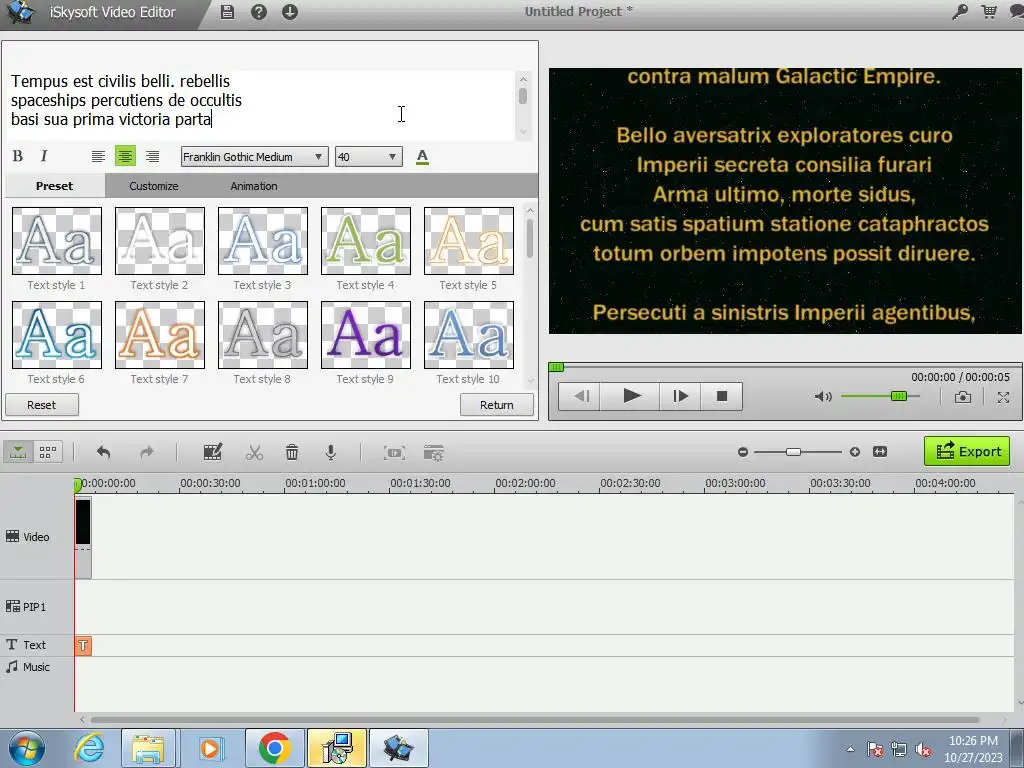The image size is (1024, 768).
Task: Switch to the Preset tab
Action: (x=54, y=186)
